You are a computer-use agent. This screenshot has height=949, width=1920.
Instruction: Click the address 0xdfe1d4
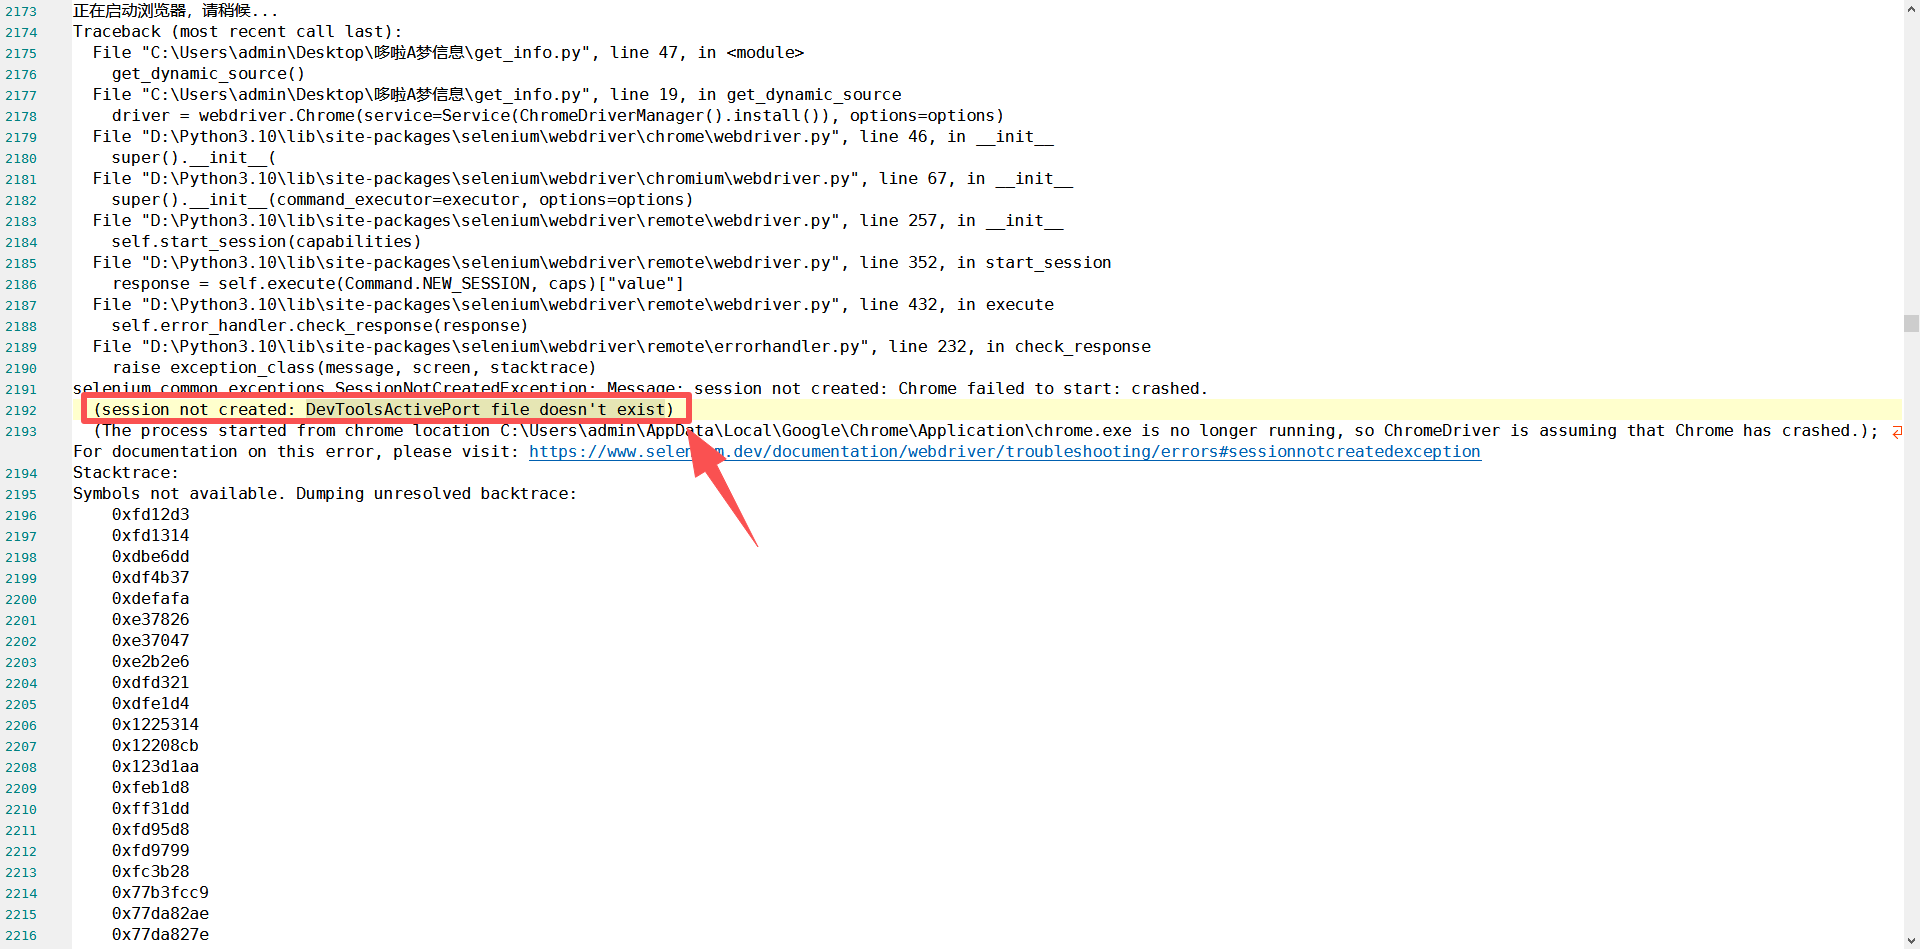pos(150,704)
